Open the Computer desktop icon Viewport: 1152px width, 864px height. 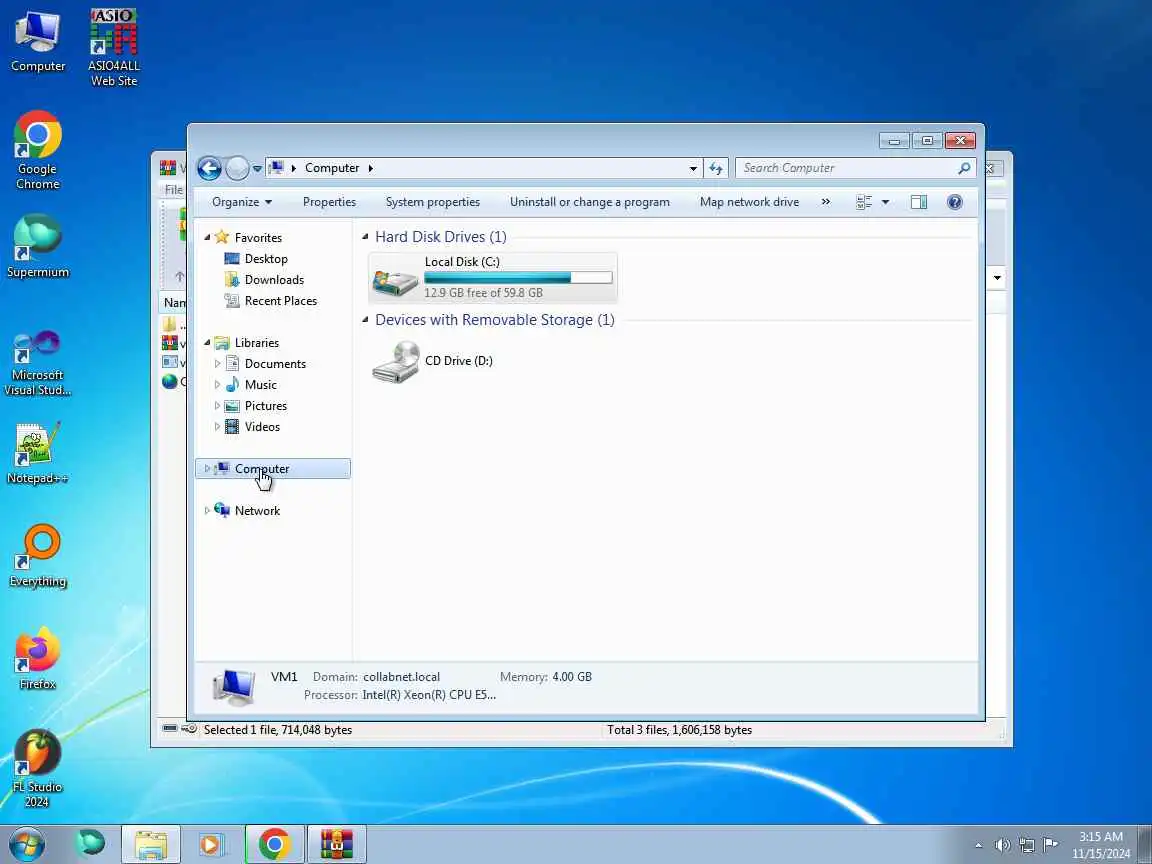click(37, 41)
